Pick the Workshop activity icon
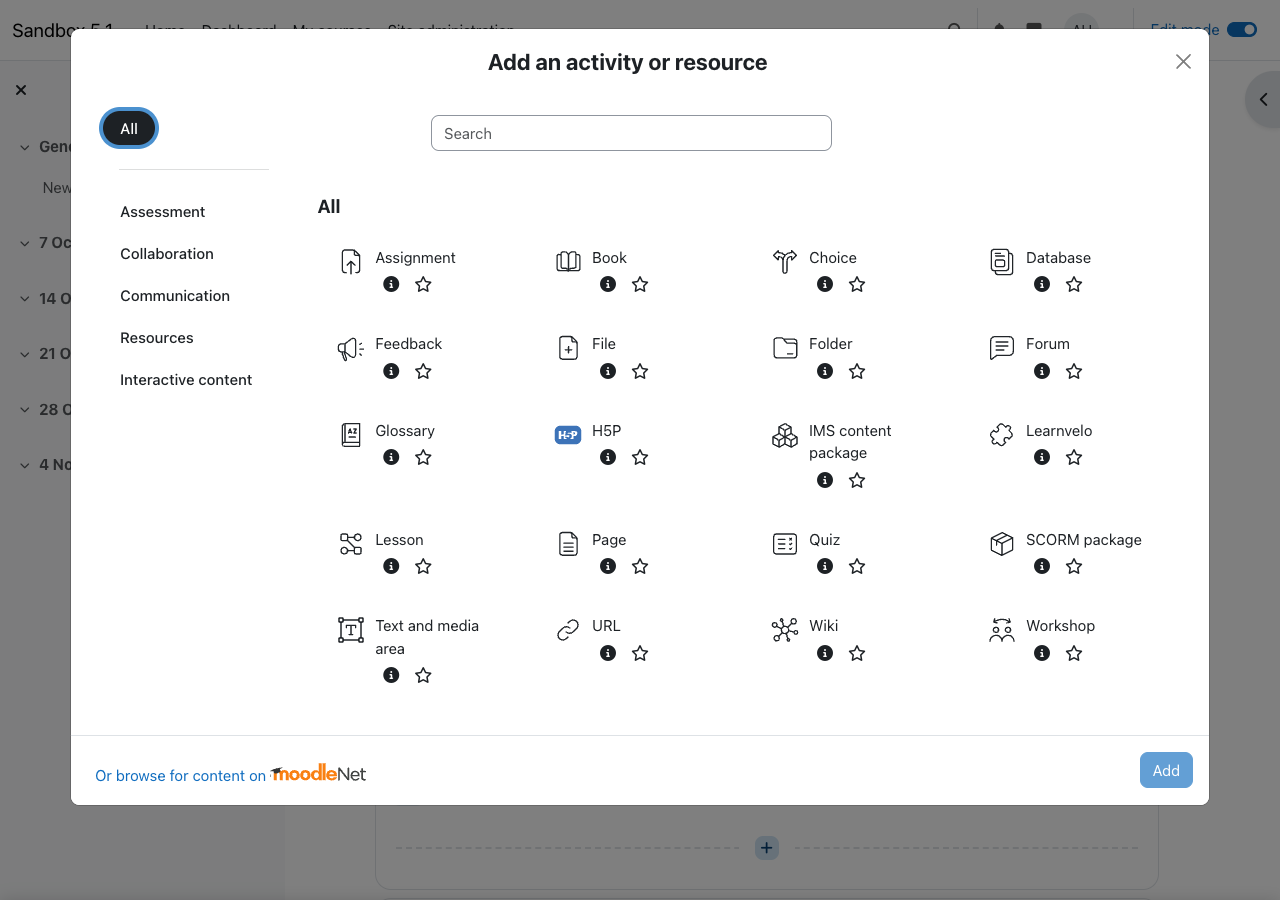The height and width of the screenshot is (900, 1280). (x=1001, y=629)
